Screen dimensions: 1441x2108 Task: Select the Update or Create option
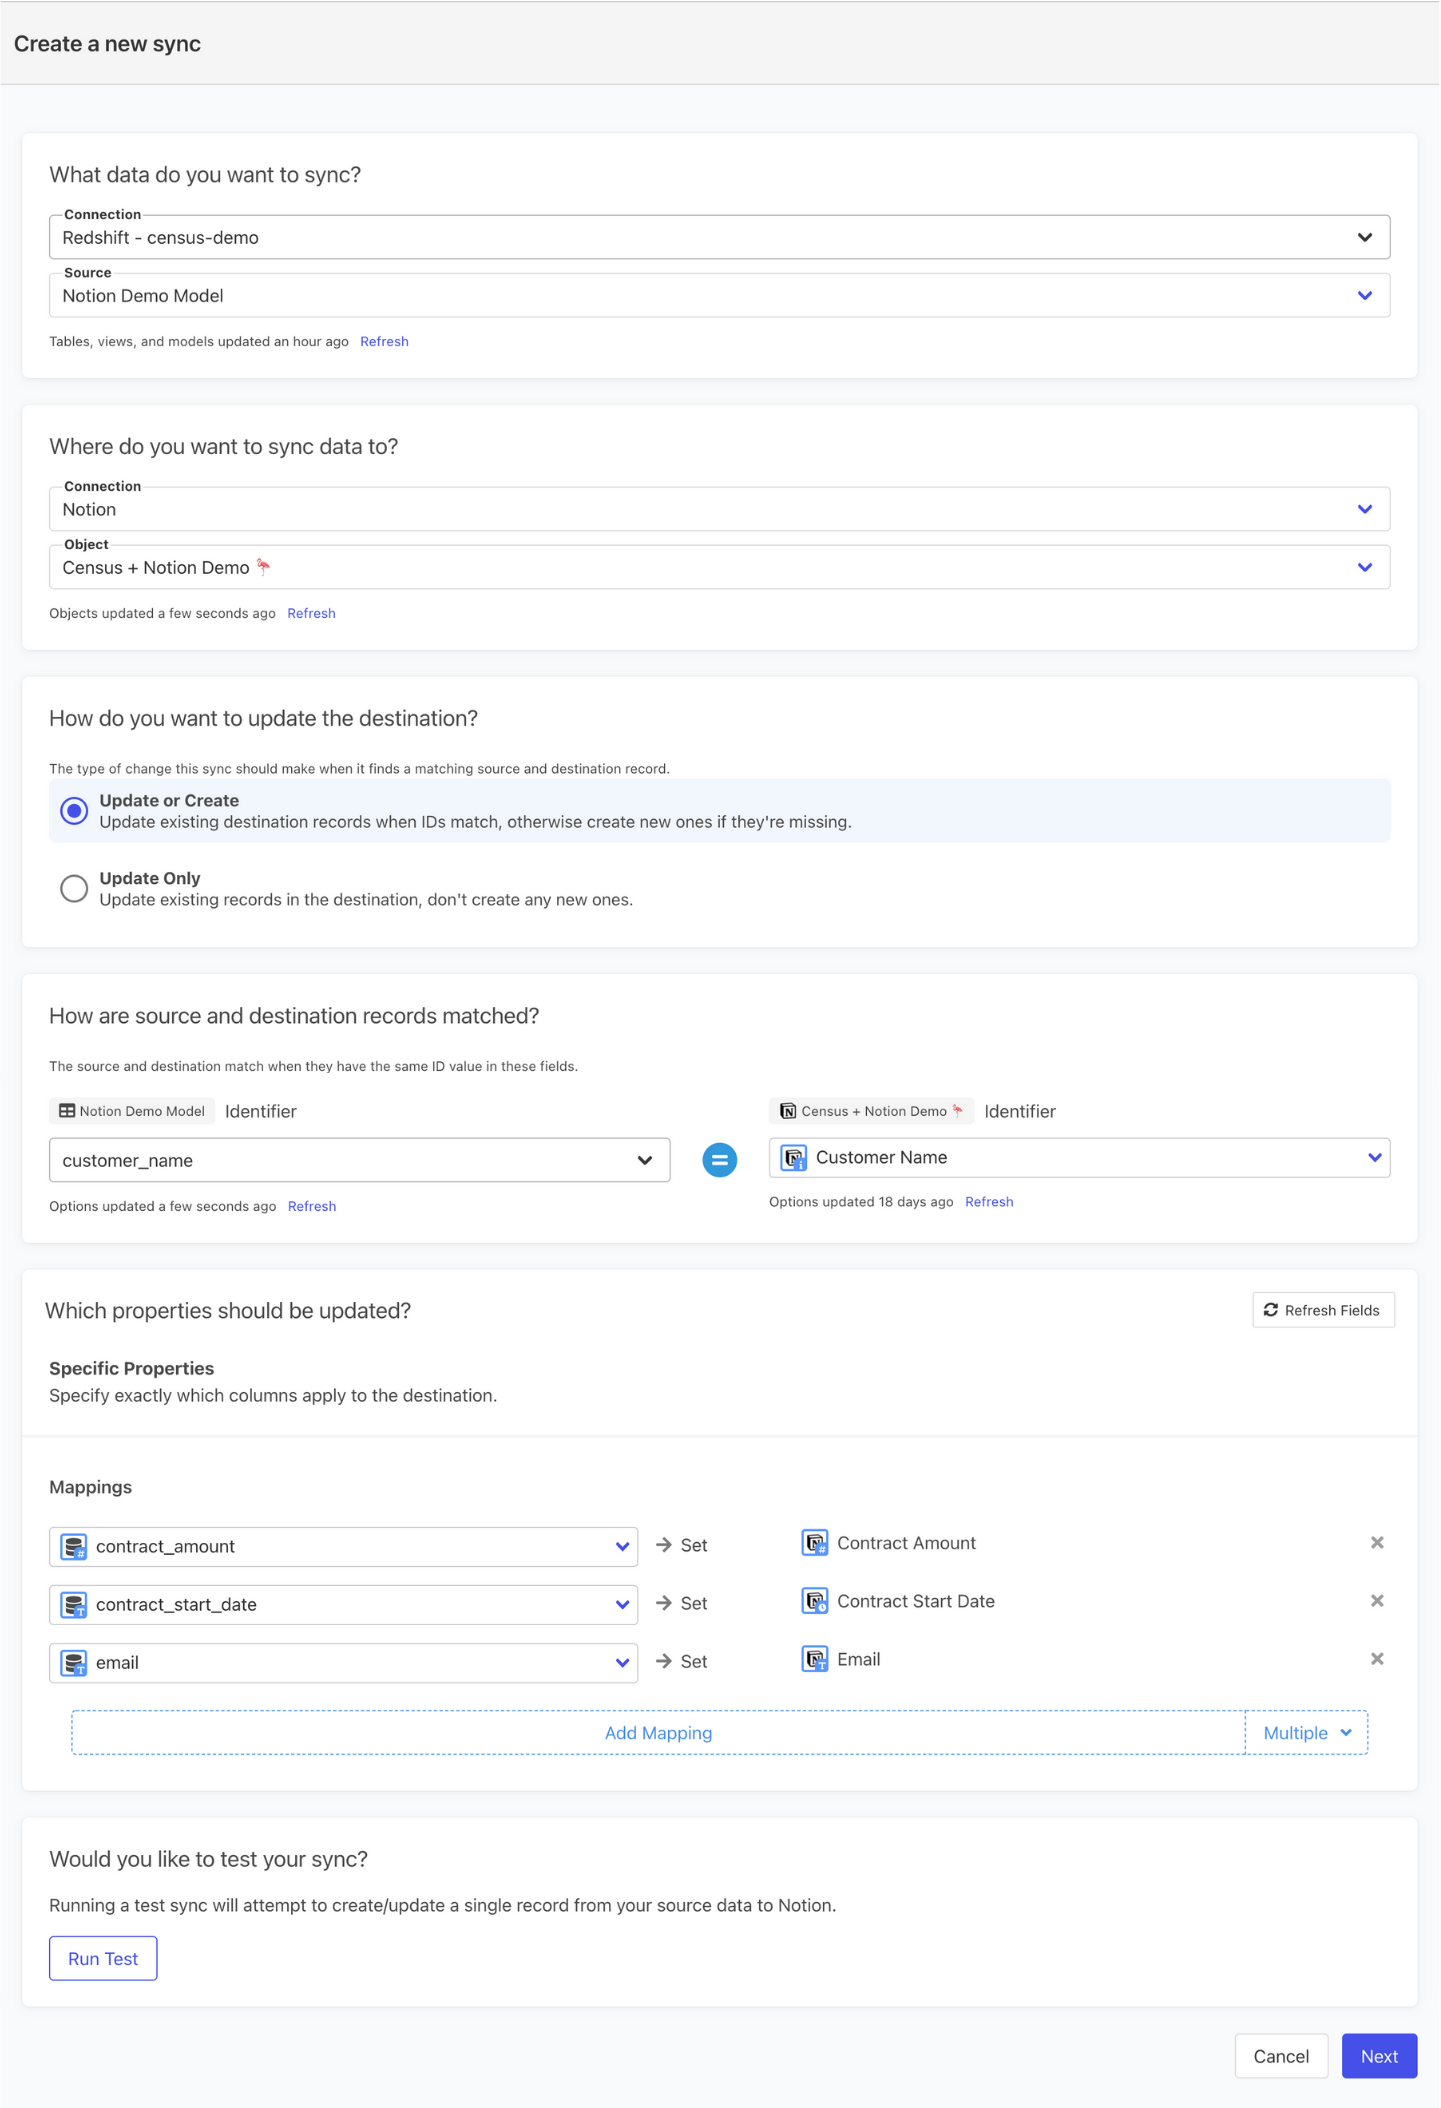(74, 811)
